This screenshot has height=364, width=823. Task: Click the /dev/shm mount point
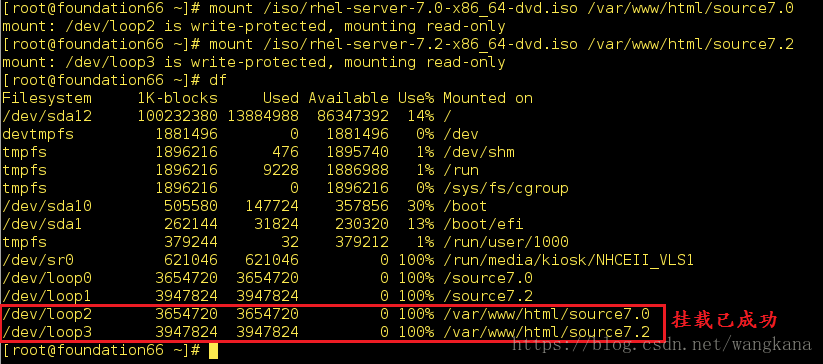point(479,152)
